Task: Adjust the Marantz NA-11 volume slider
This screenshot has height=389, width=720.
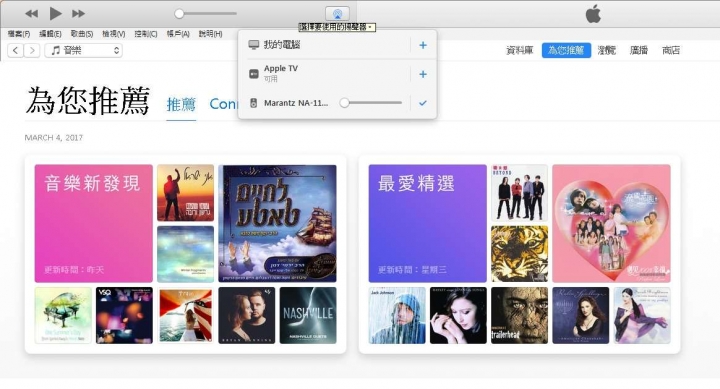Action: pos(371,103)
